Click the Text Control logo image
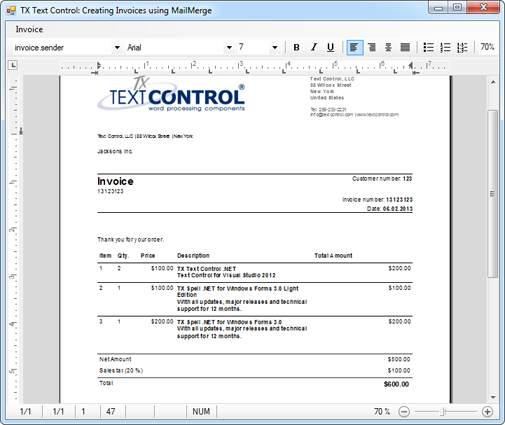Screen dimensions: 505x425 point(171,95)
